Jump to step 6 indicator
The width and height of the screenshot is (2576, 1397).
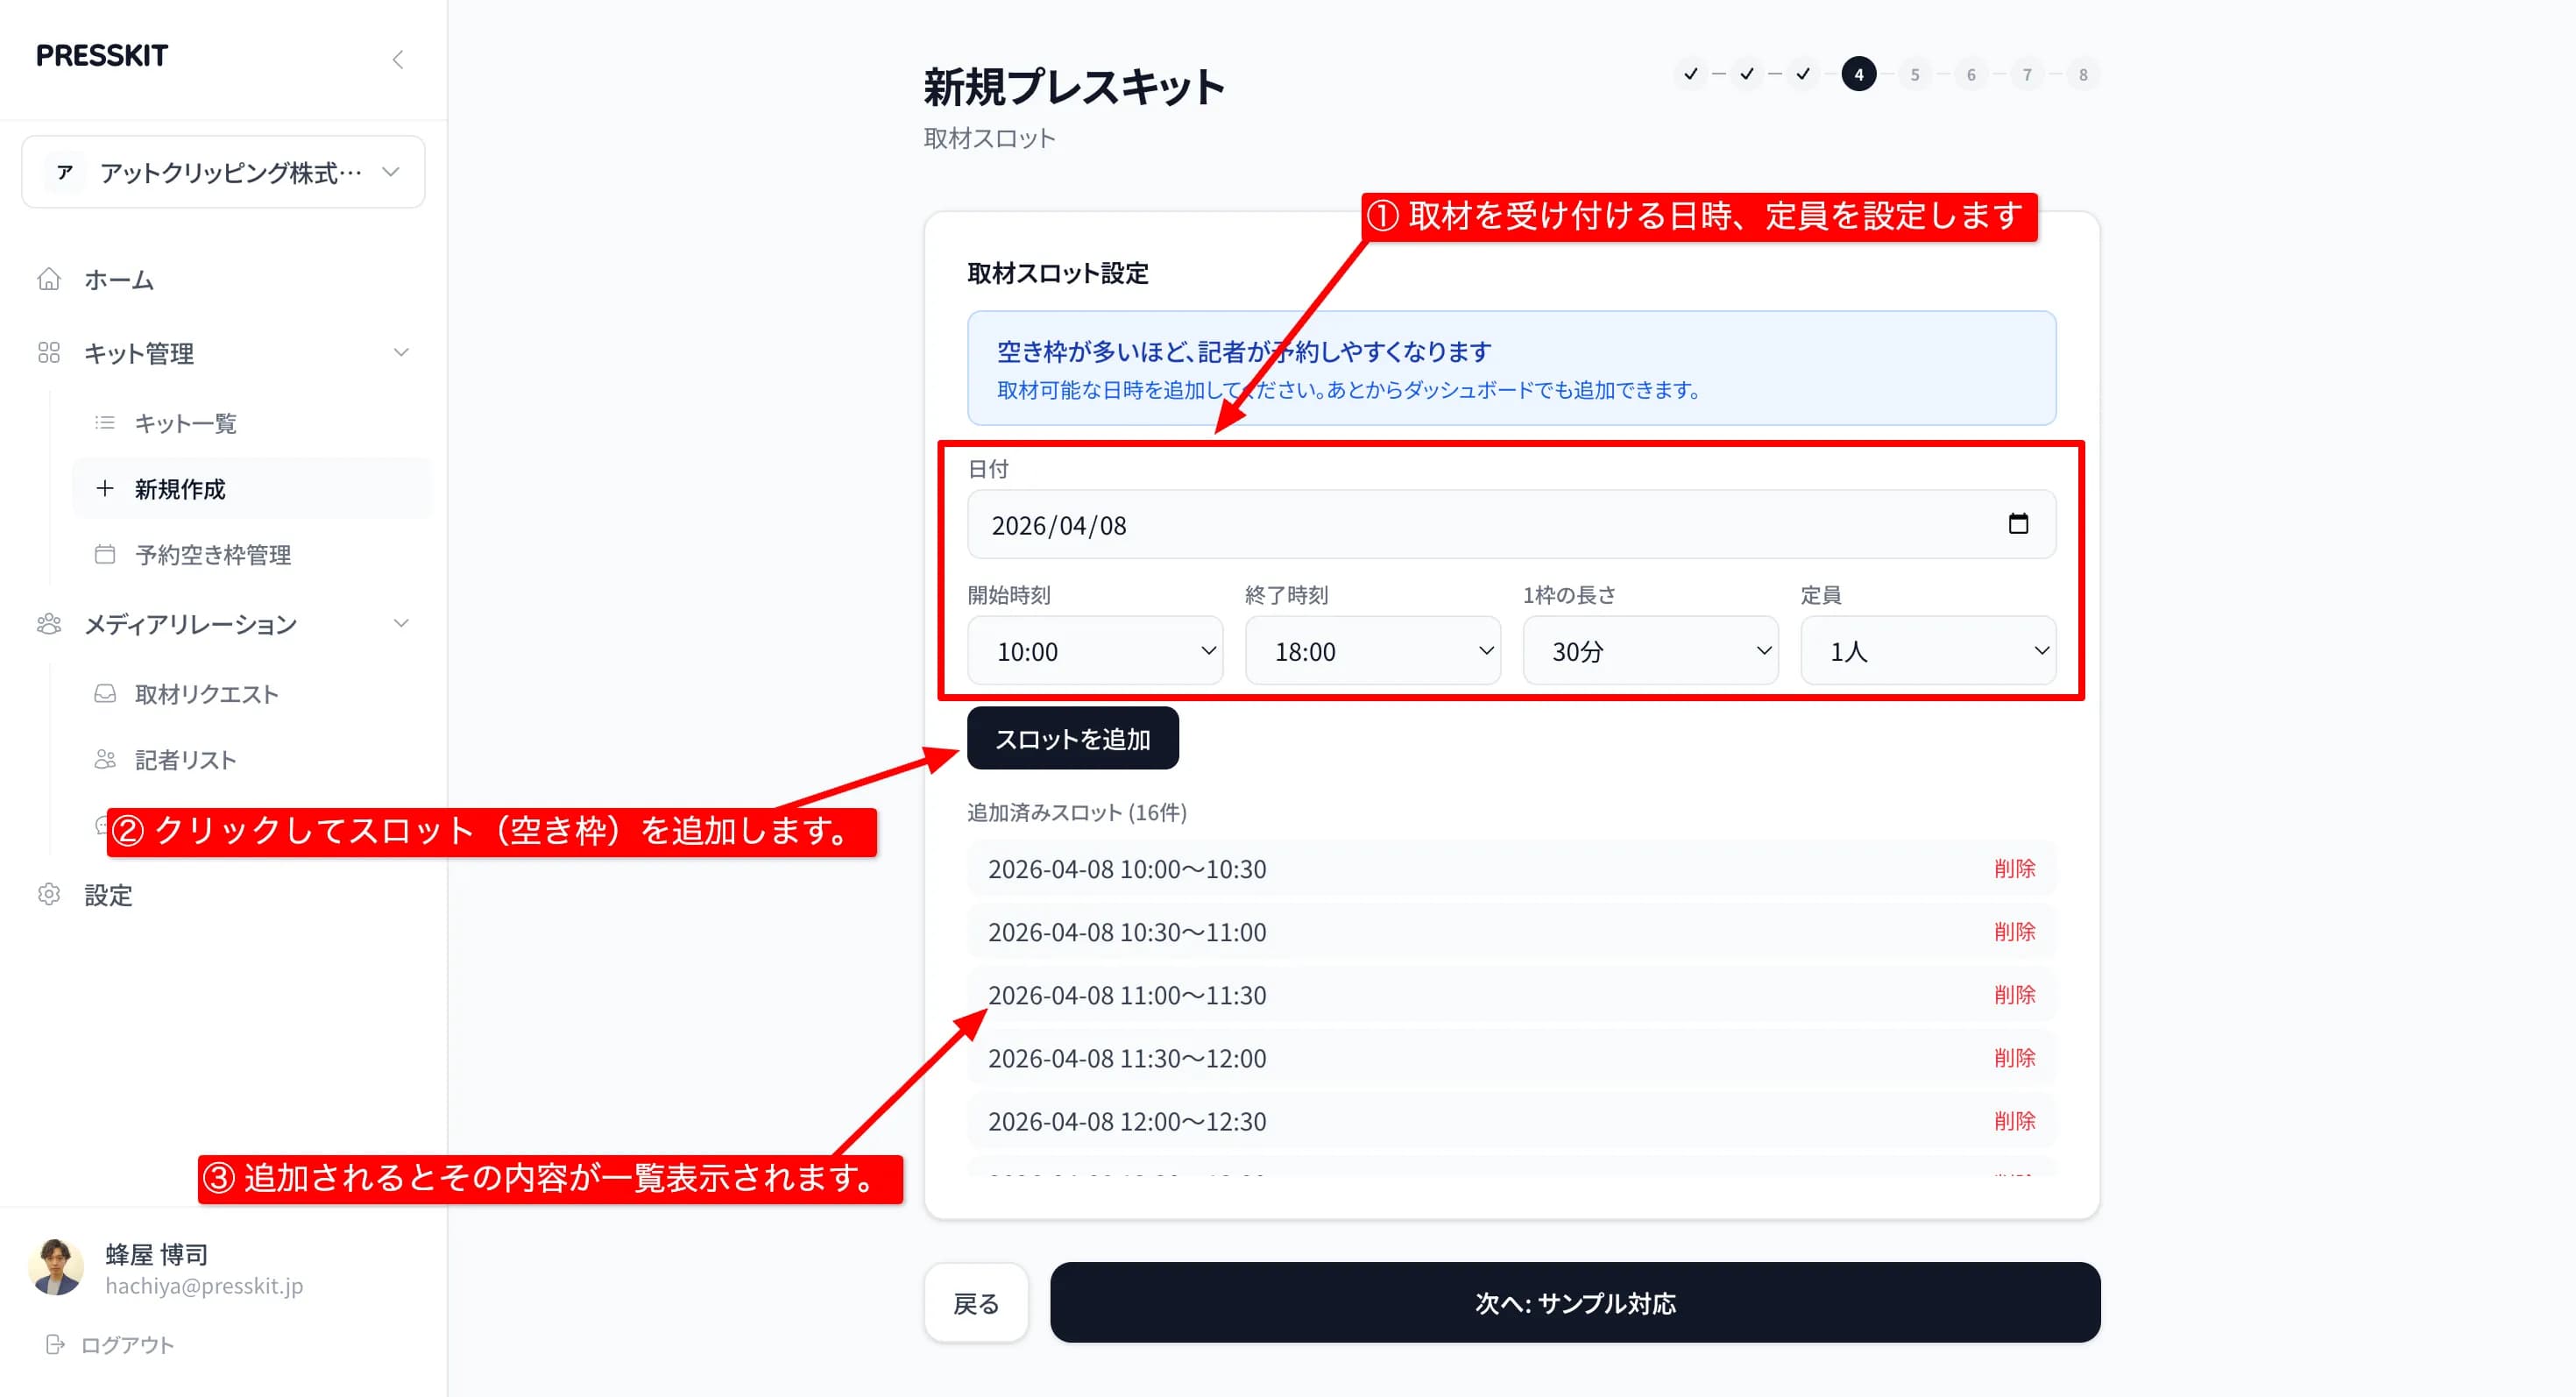(x=1970, y=74)
